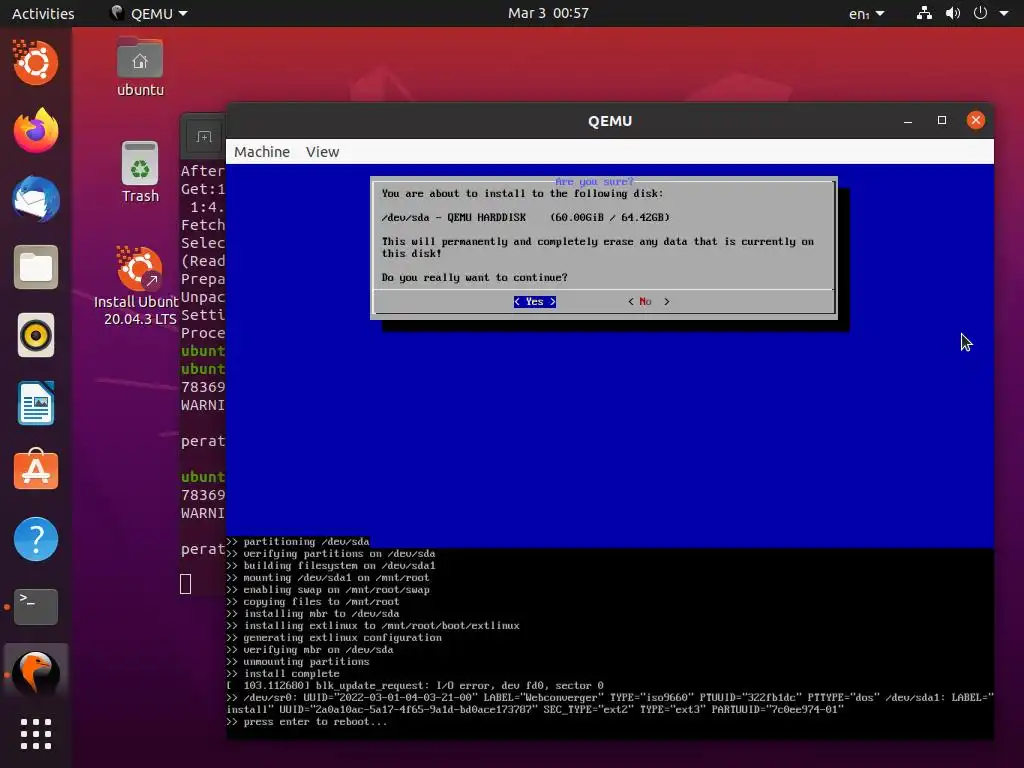The image size is (1024, 768).
Task: Click the 'generating extlinux configuration' line
Action: (x=334, y=637)
